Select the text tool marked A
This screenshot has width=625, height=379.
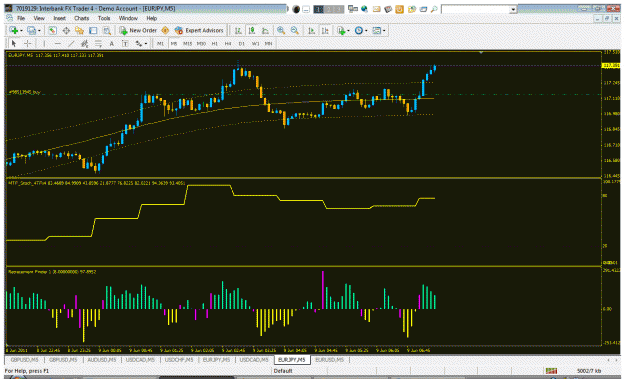(112, 43)
